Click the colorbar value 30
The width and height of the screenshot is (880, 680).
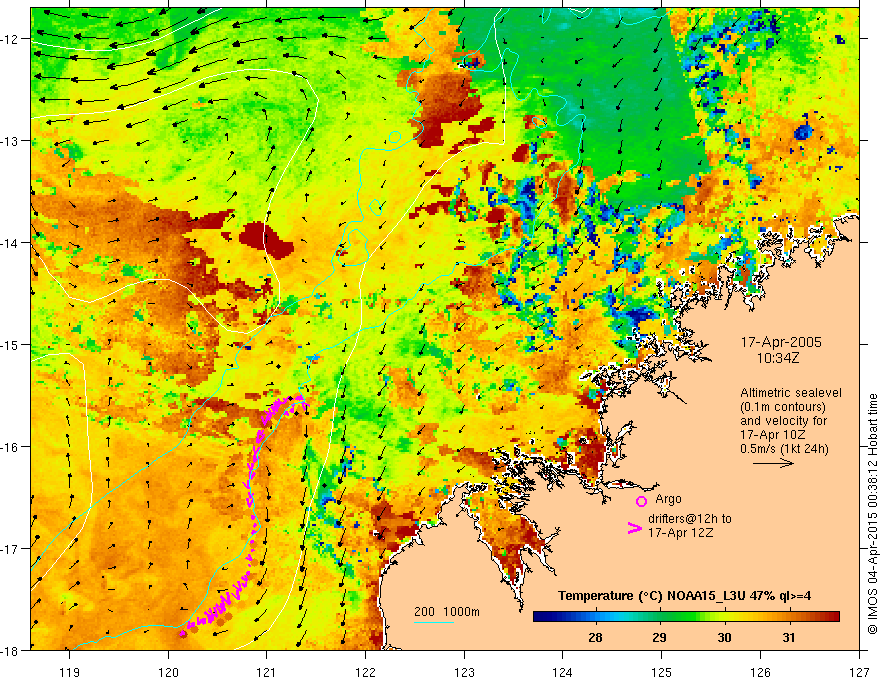click(725, 637)
